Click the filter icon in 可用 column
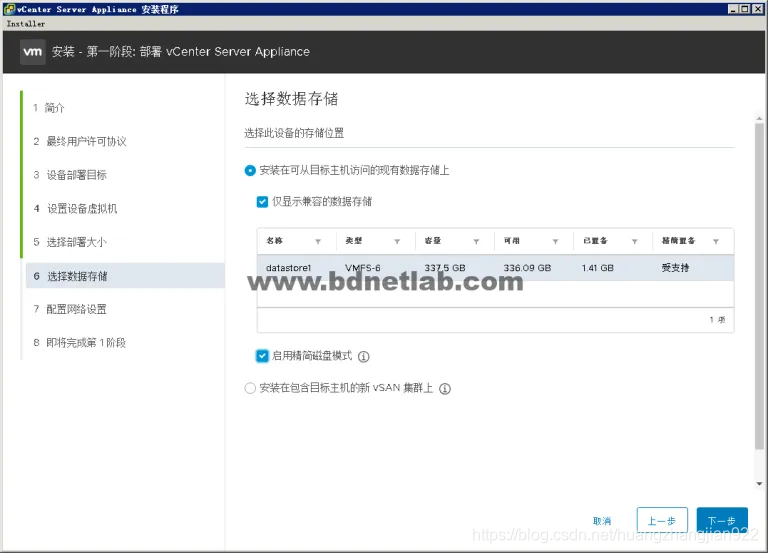 [x=555, y=241]
